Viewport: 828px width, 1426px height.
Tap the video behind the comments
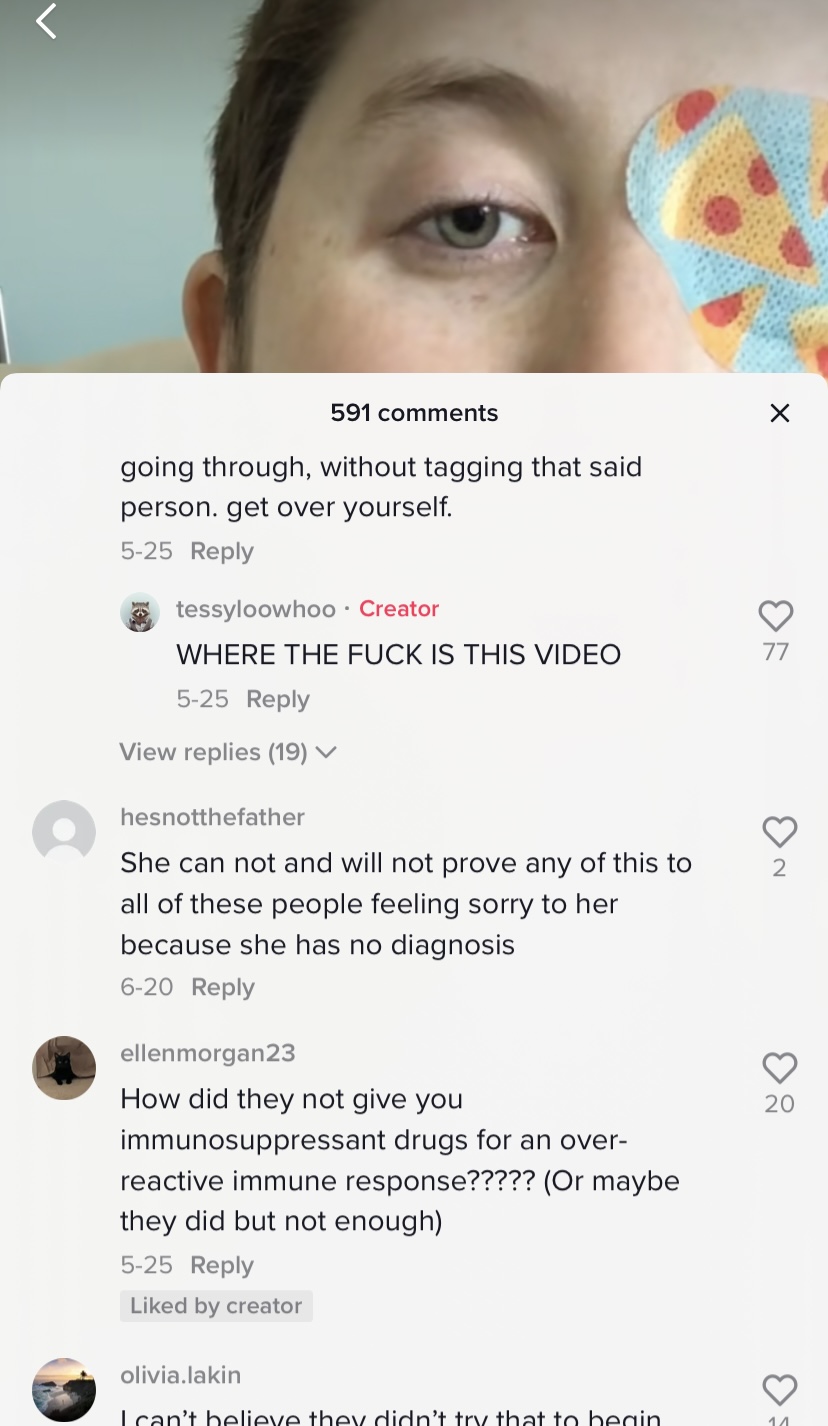[x=414, y=186]
